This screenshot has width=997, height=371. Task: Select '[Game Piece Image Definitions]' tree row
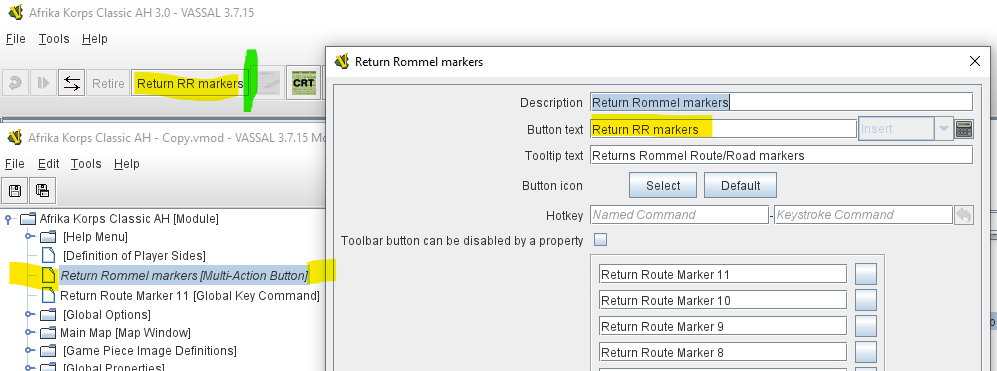[x=149, y=351]
